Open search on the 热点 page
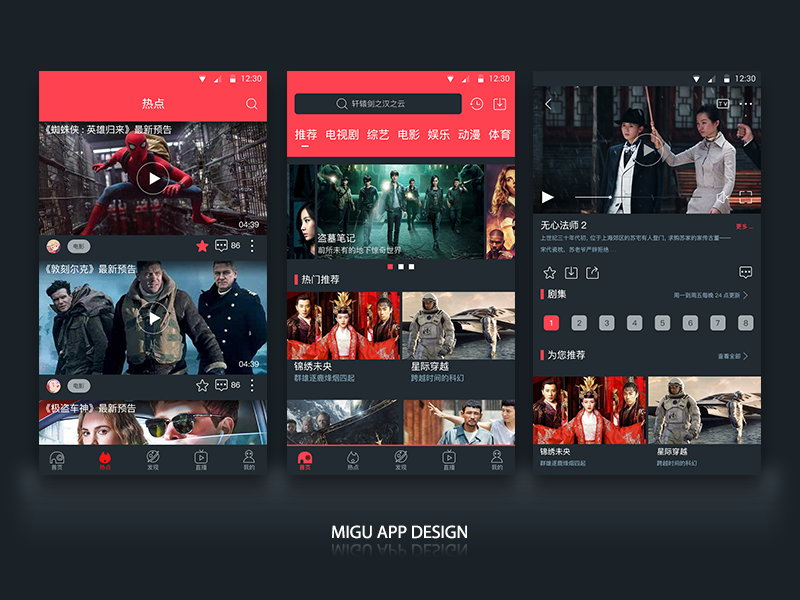The image size is (800, 600). tap(251, 104)
